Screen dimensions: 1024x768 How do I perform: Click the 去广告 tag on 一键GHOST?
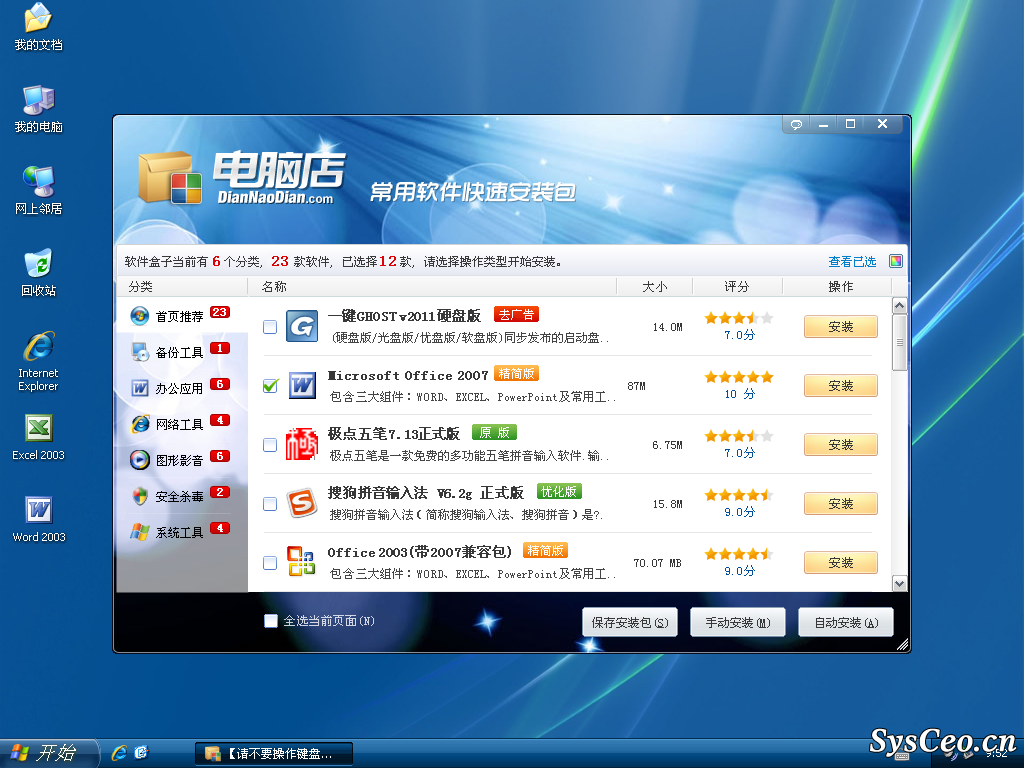point(516,314)
